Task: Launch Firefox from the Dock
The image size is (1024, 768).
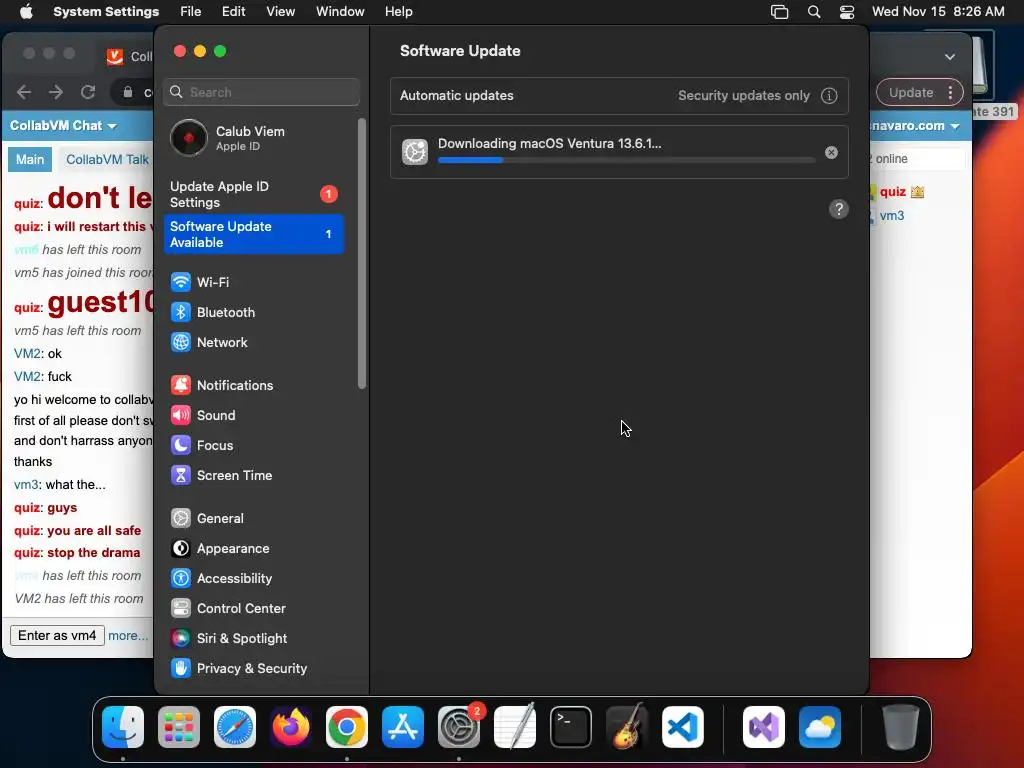Action: (291, 727)
